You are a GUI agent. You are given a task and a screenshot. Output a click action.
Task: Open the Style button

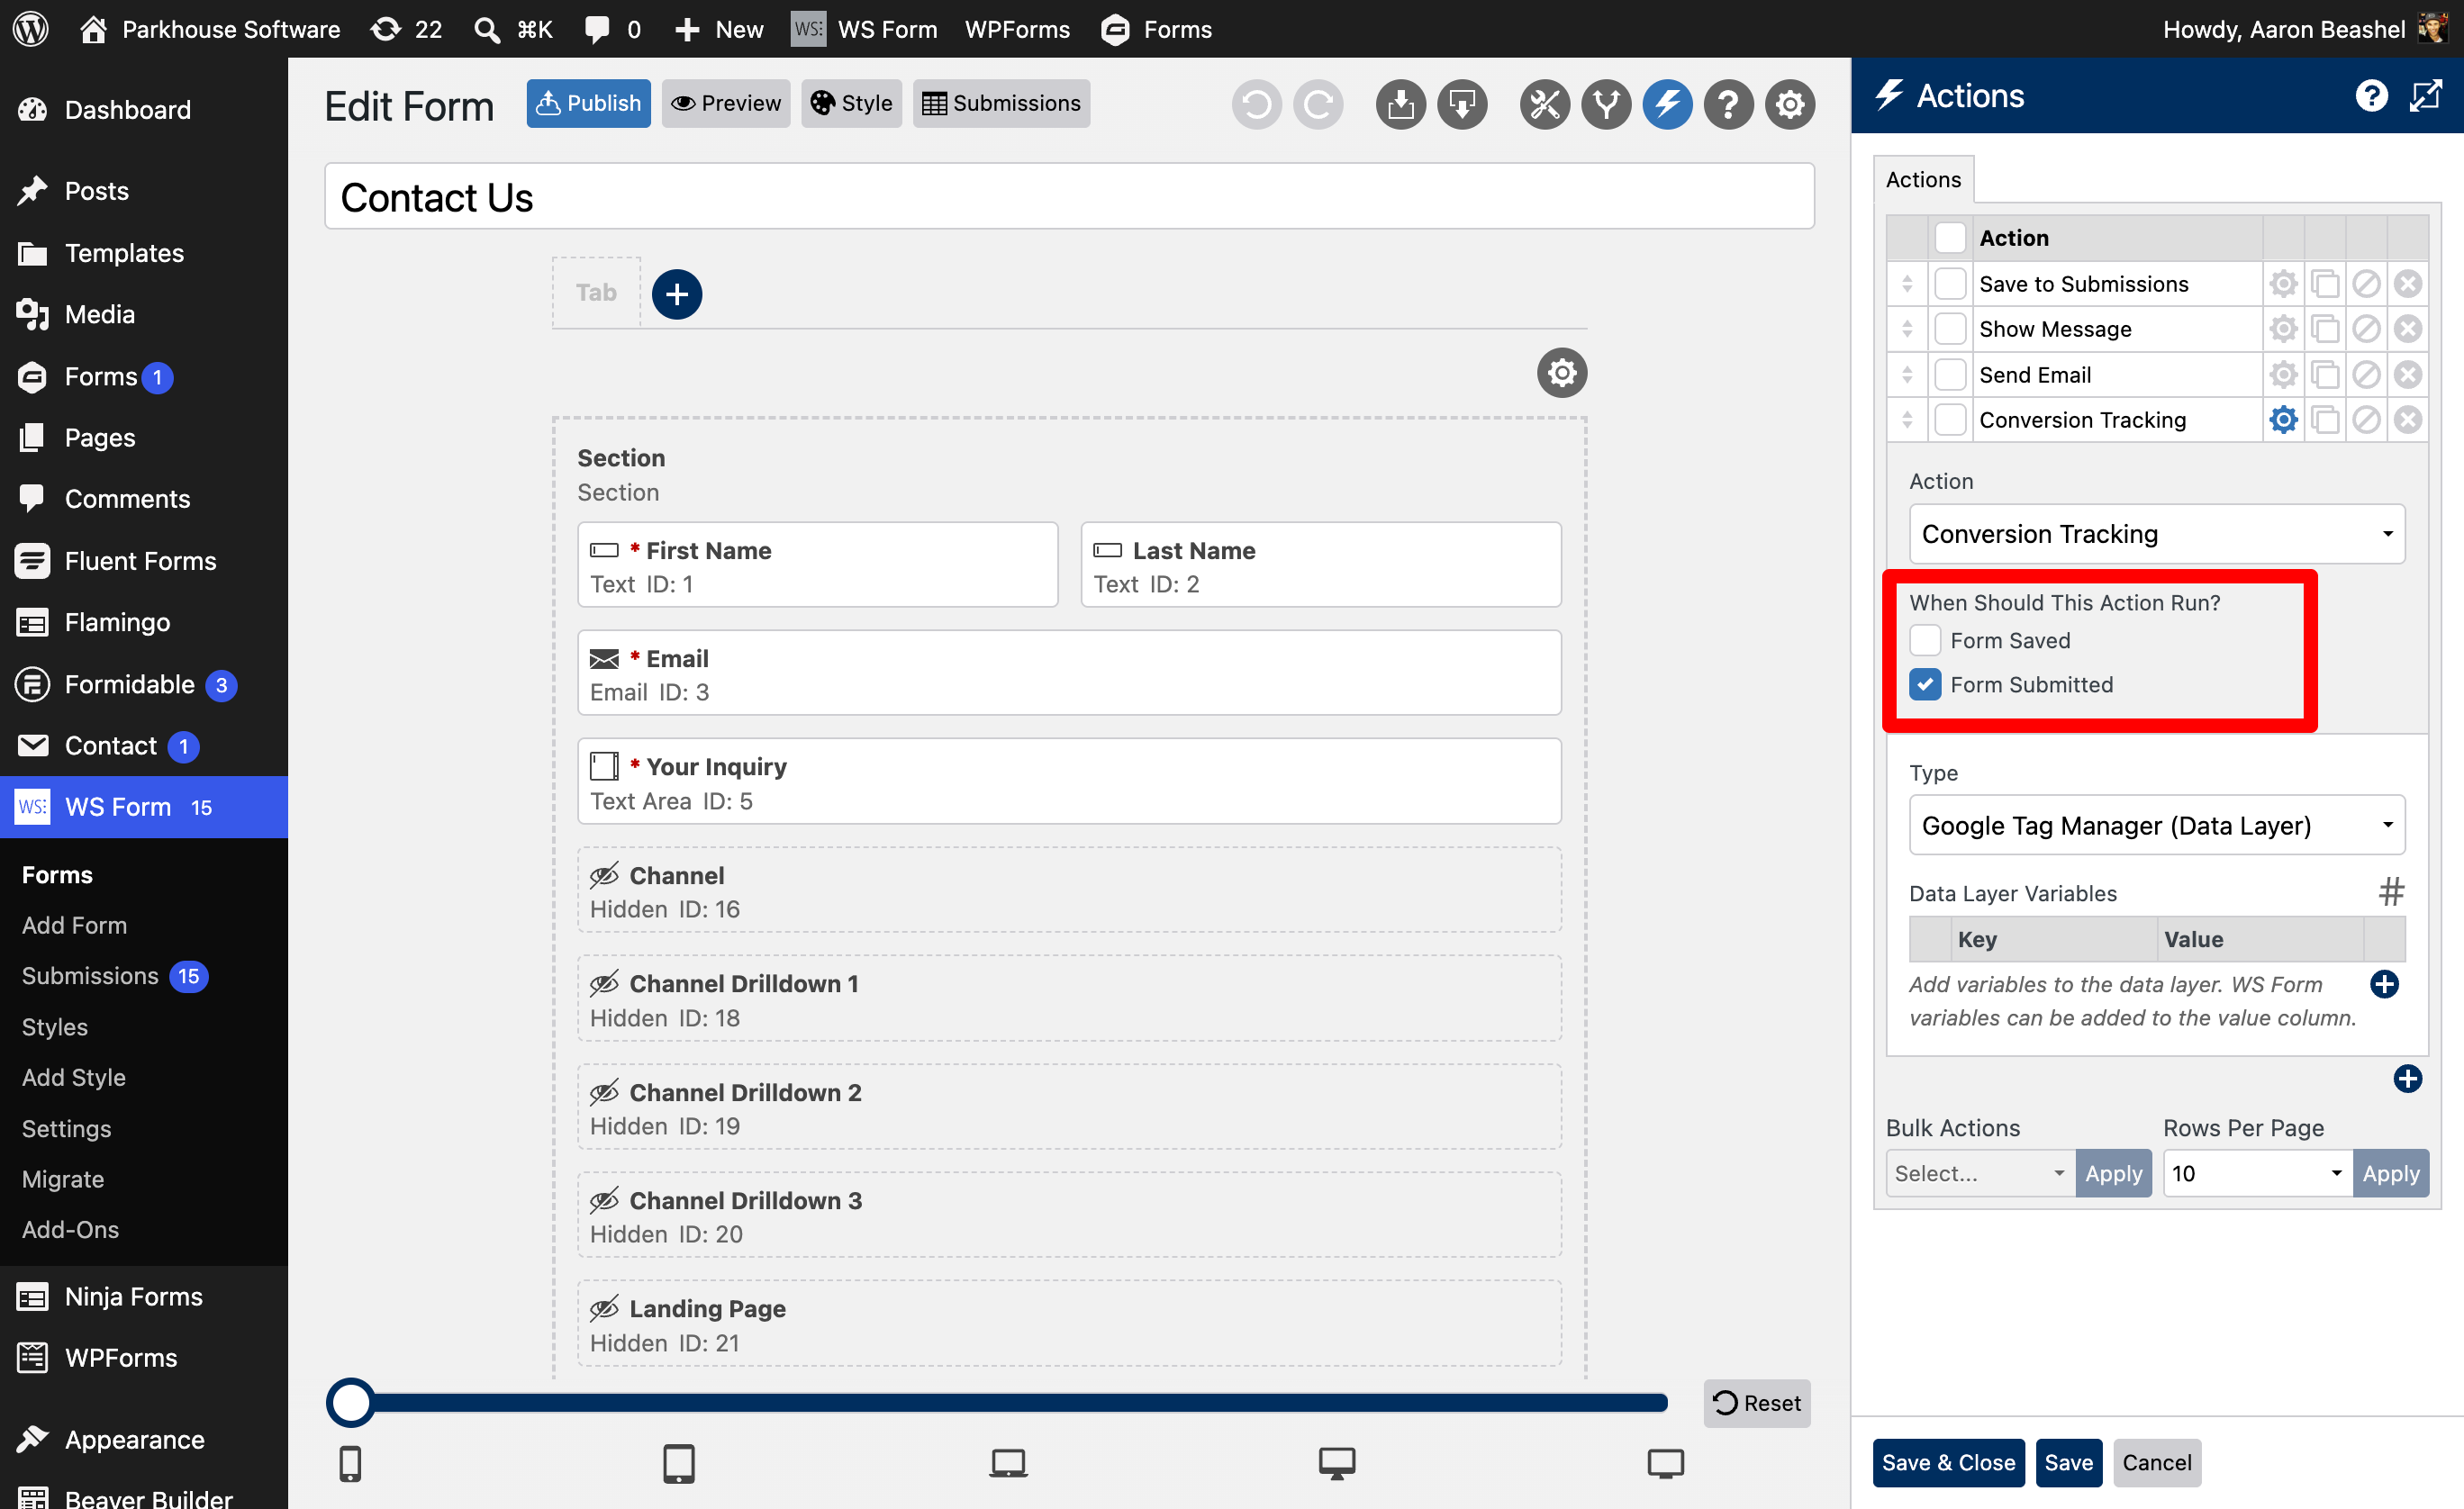coord(851,103)
